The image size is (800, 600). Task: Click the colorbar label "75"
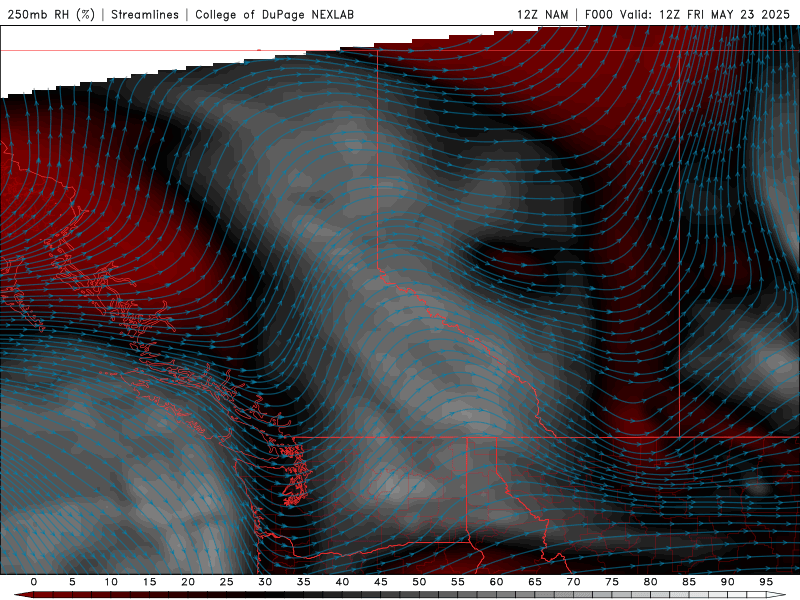tap(612, 582)
